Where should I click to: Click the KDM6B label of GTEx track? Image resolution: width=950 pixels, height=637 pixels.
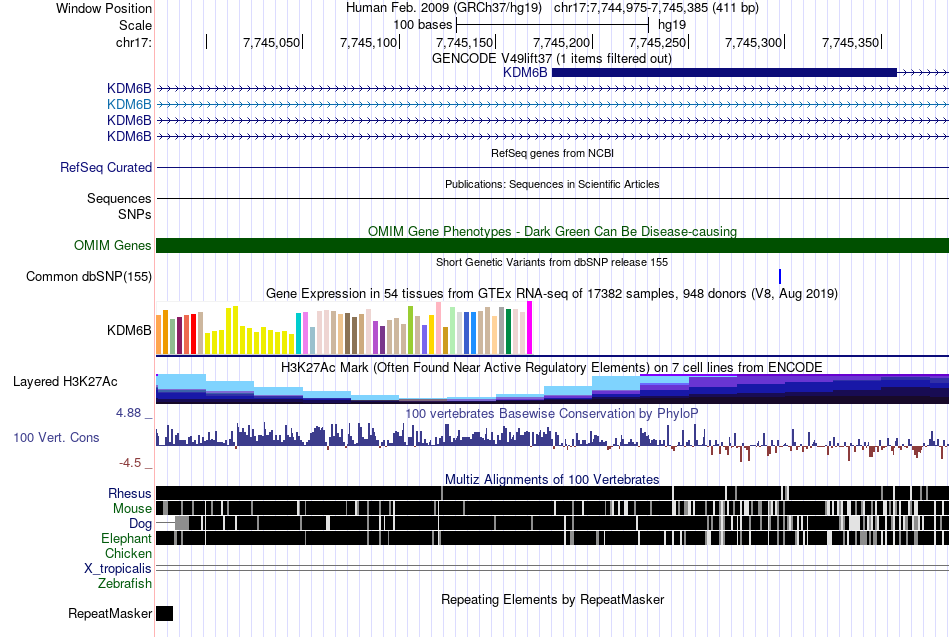click(x=129, y=330)
